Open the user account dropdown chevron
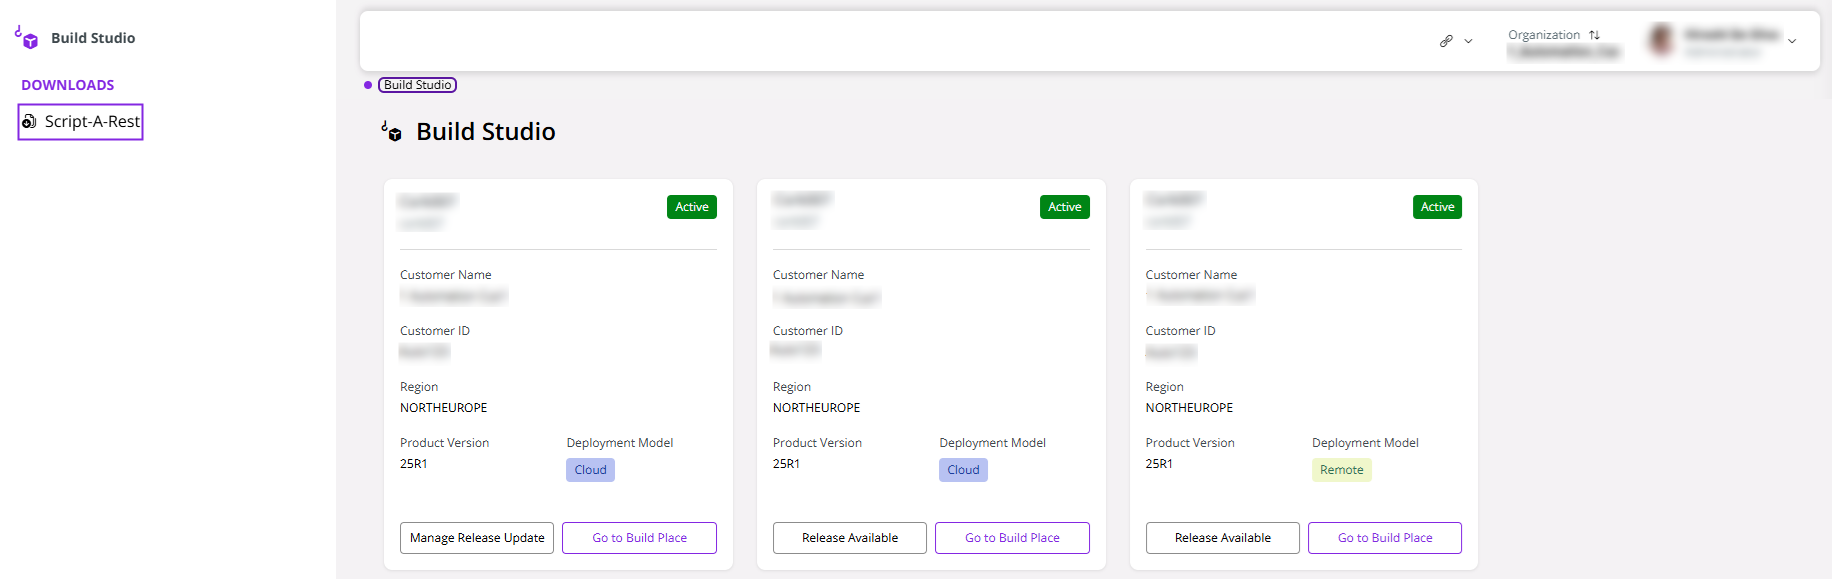The width and height of the screenshot is (1832, 579). click(1792, 41)
